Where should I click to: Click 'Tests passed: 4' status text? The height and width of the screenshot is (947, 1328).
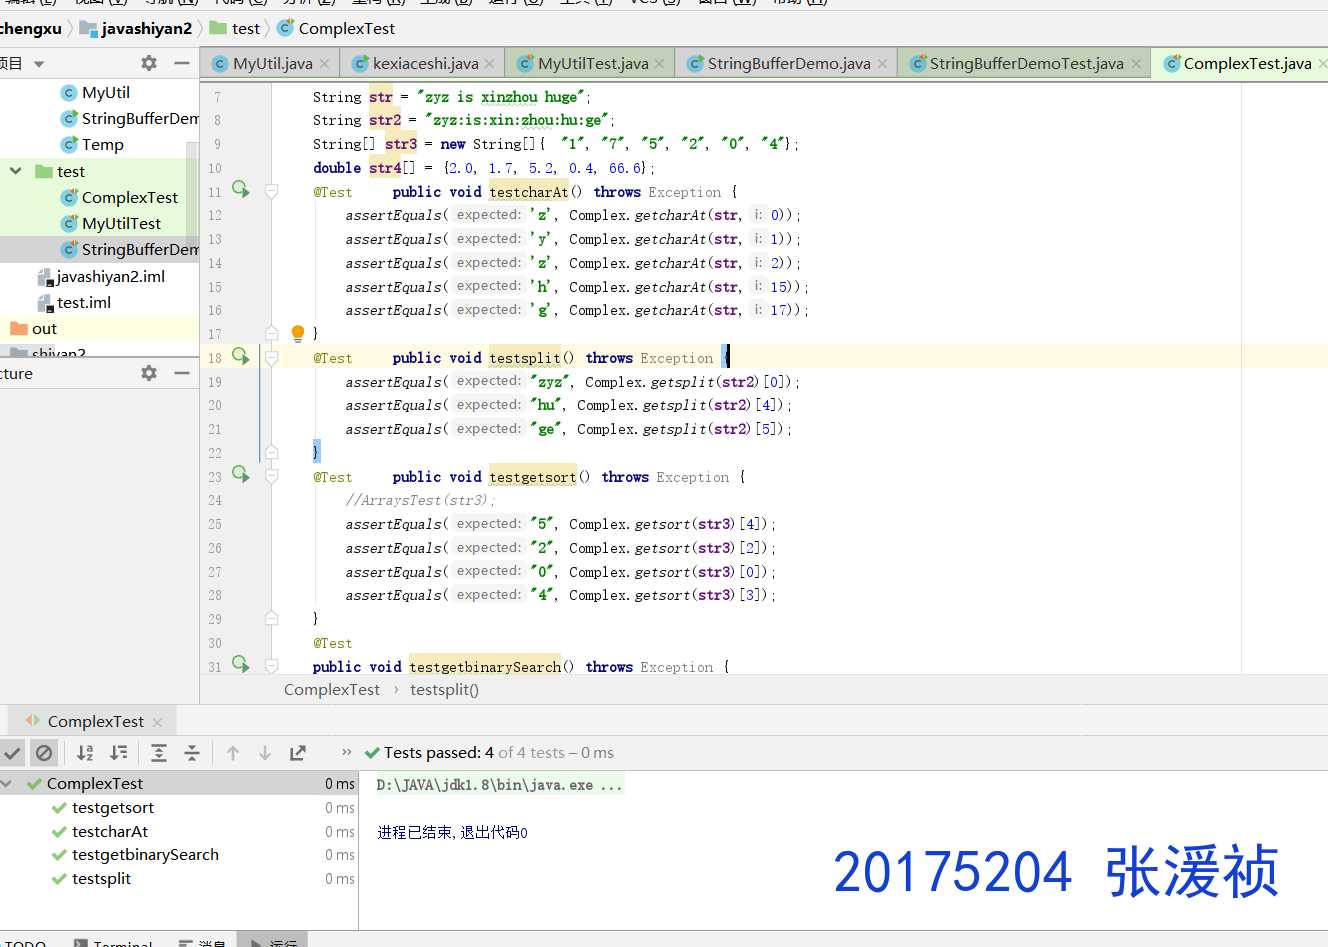[439, 753]
